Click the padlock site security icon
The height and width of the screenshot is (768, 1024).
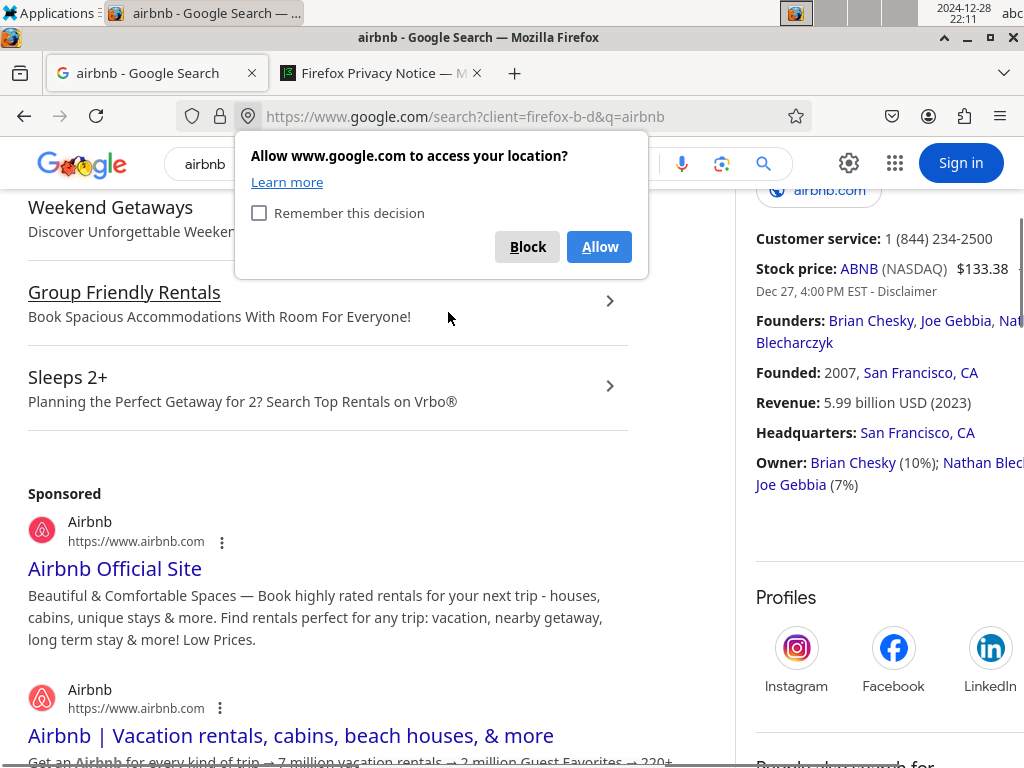click(x=220, y=116)
